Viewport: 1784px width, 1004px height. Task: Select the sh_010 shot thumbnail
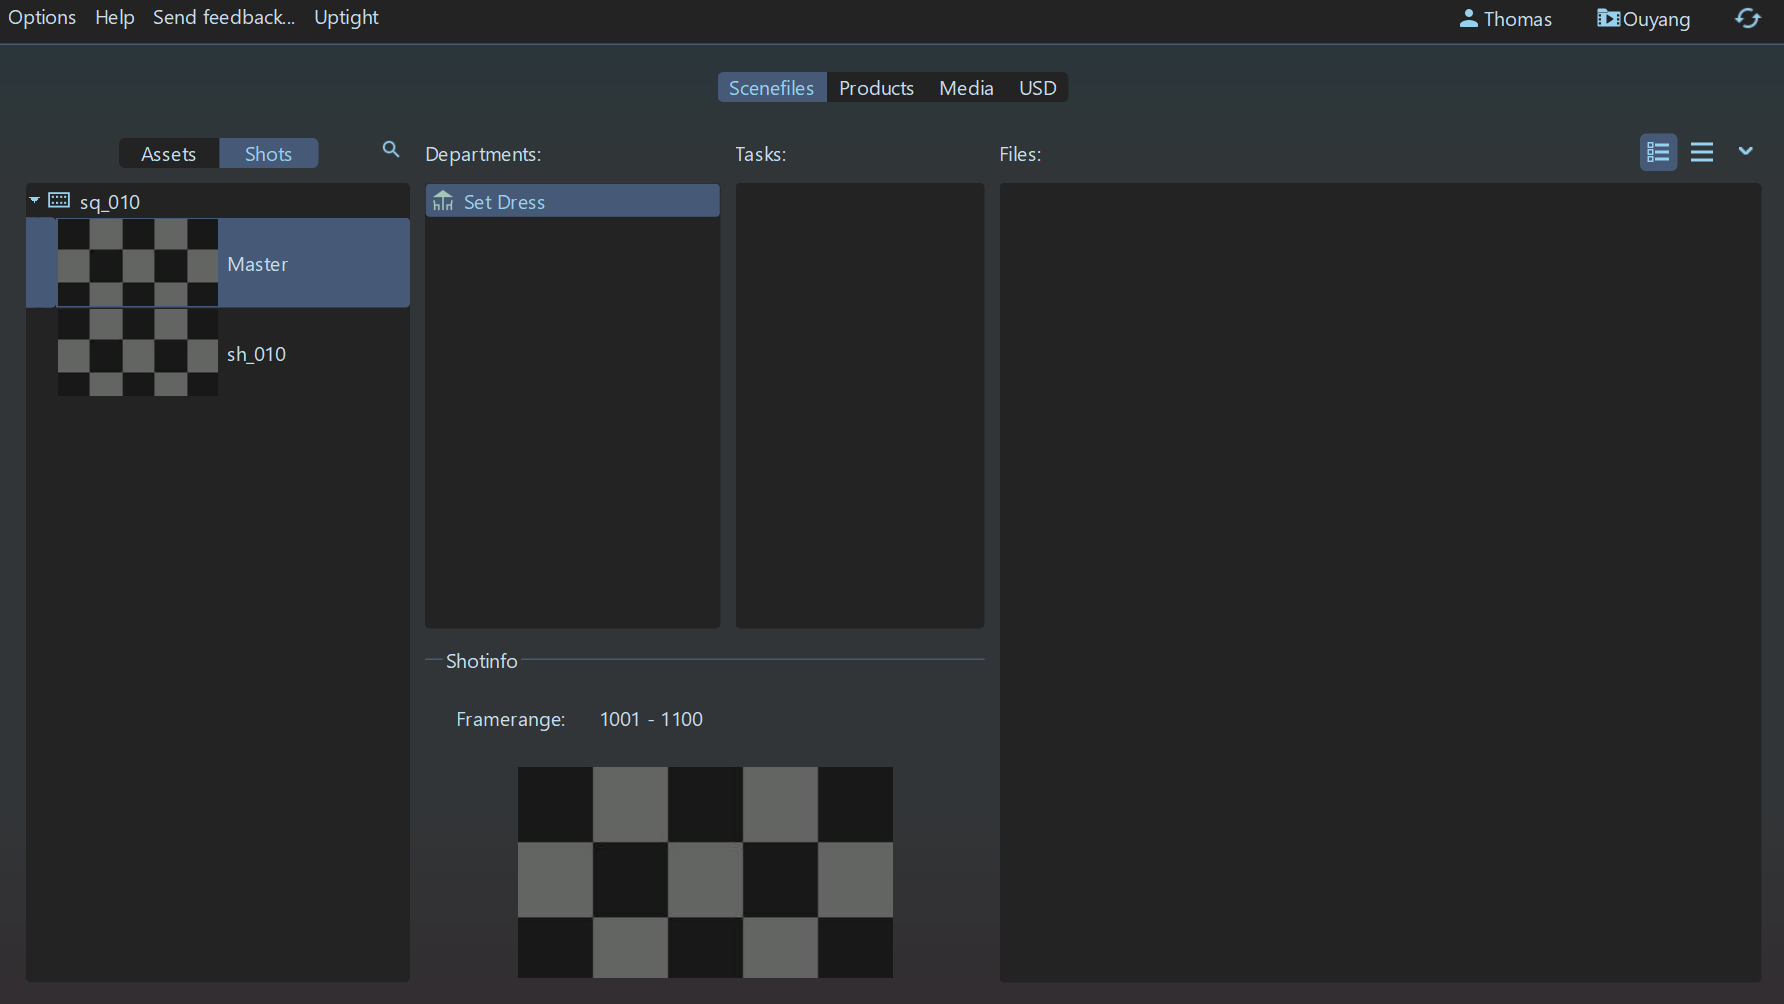tap(137, 352)
